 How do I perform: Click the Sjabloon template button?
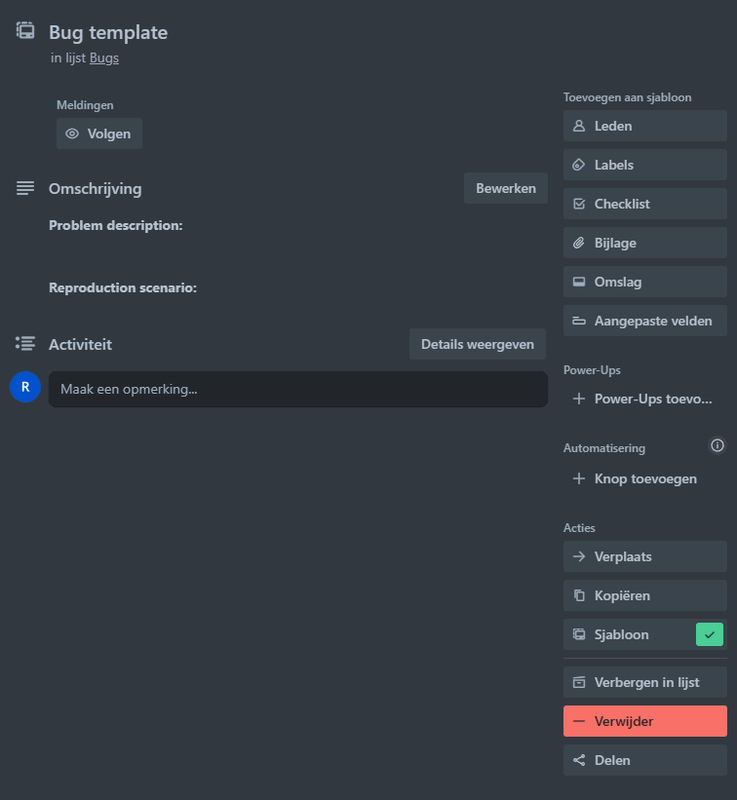[622, 634]
